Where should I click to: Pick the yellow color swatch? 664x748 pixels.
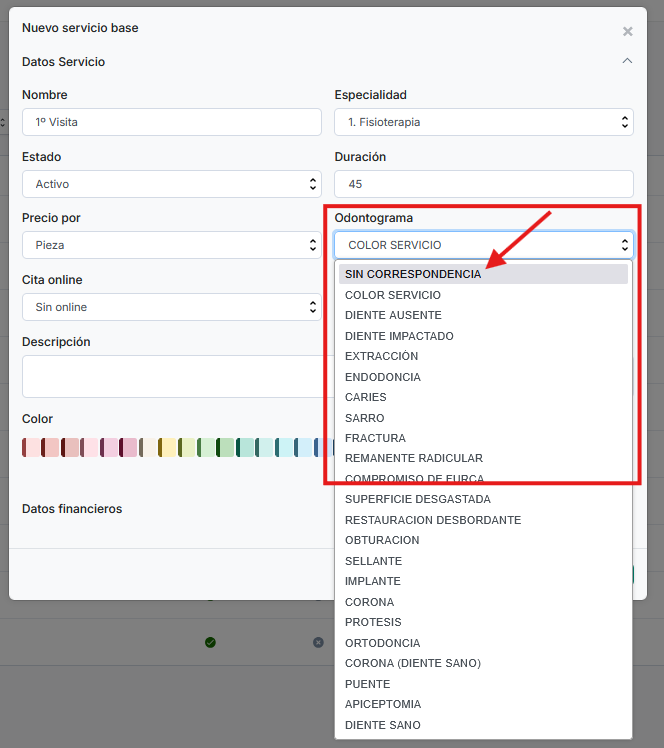coord(168,447)
